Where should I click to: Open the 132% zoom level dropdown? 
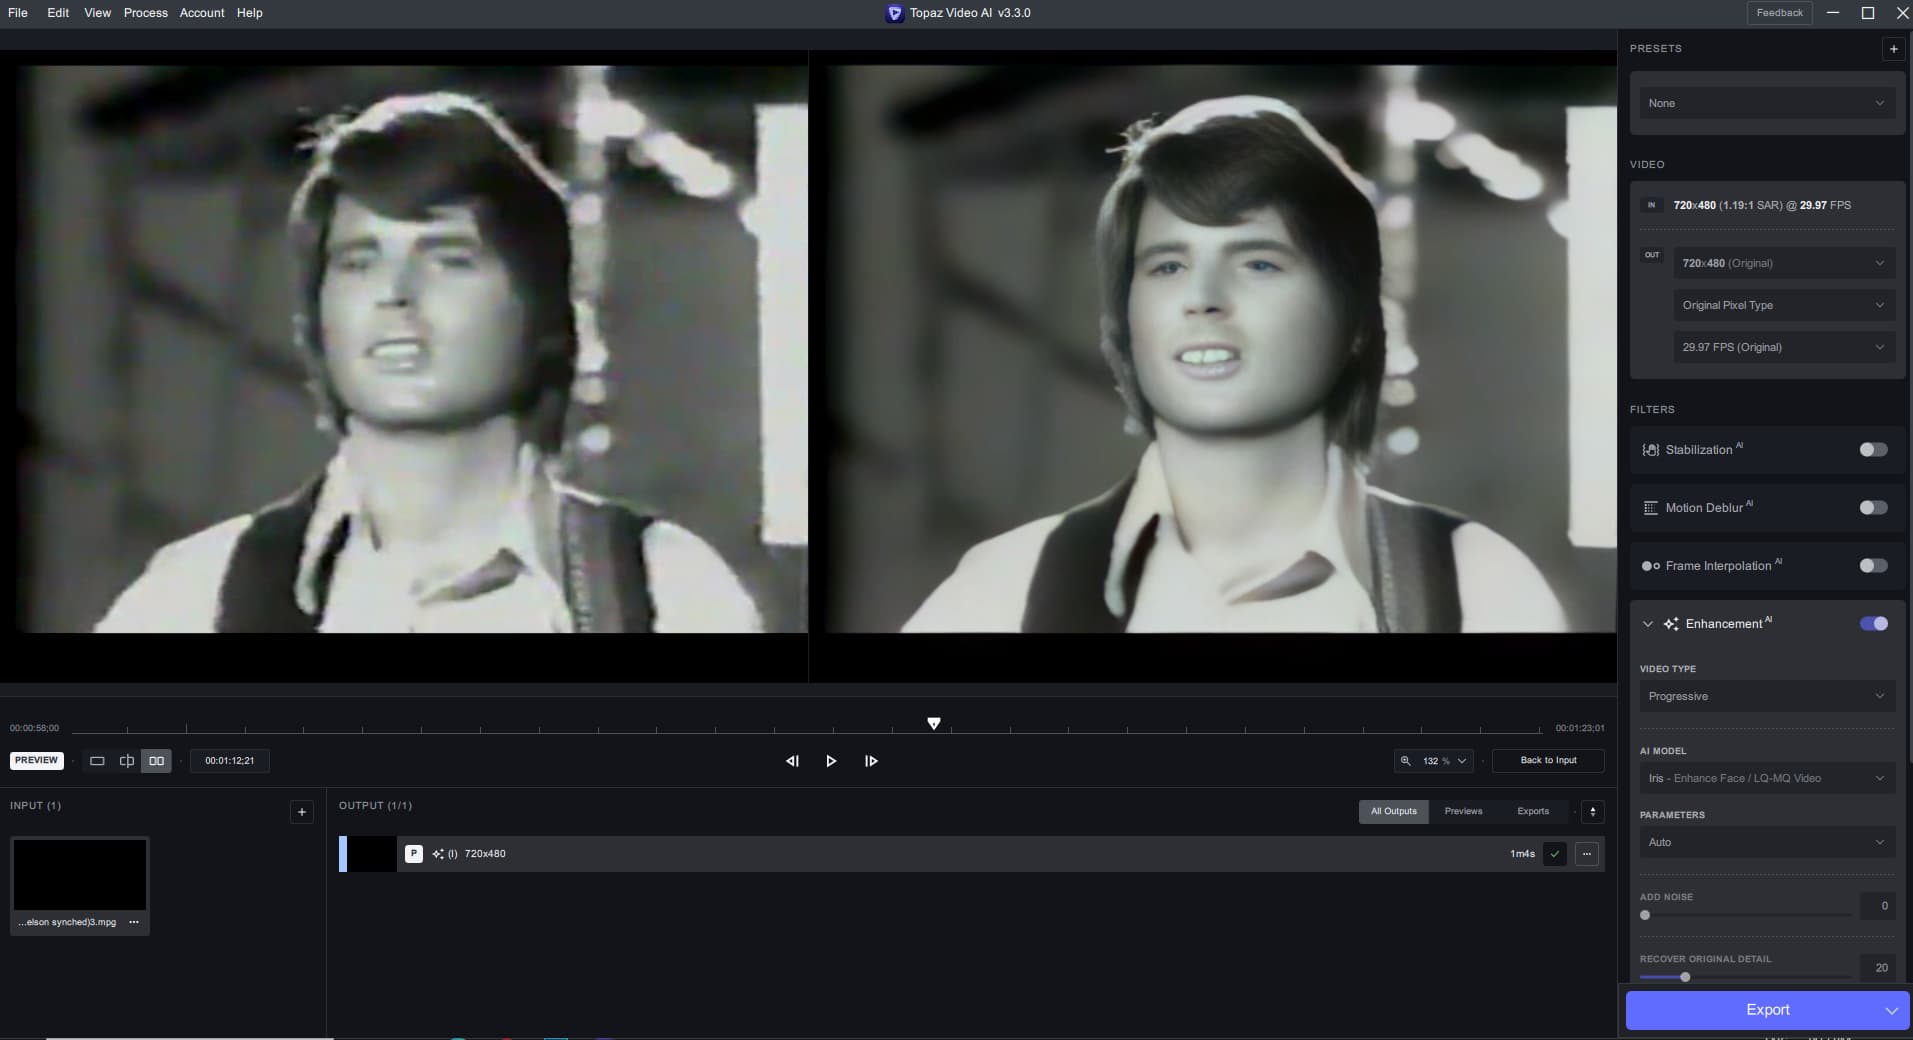point(1434,761)
